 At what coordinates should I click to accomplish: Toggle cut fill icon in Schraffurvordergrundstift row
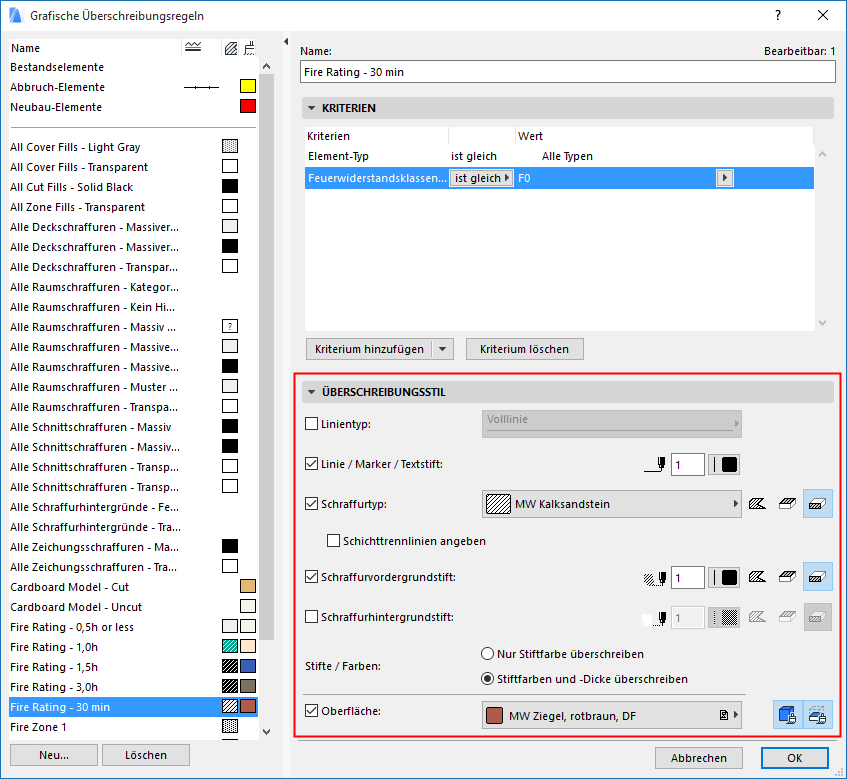tap(817, 577)
